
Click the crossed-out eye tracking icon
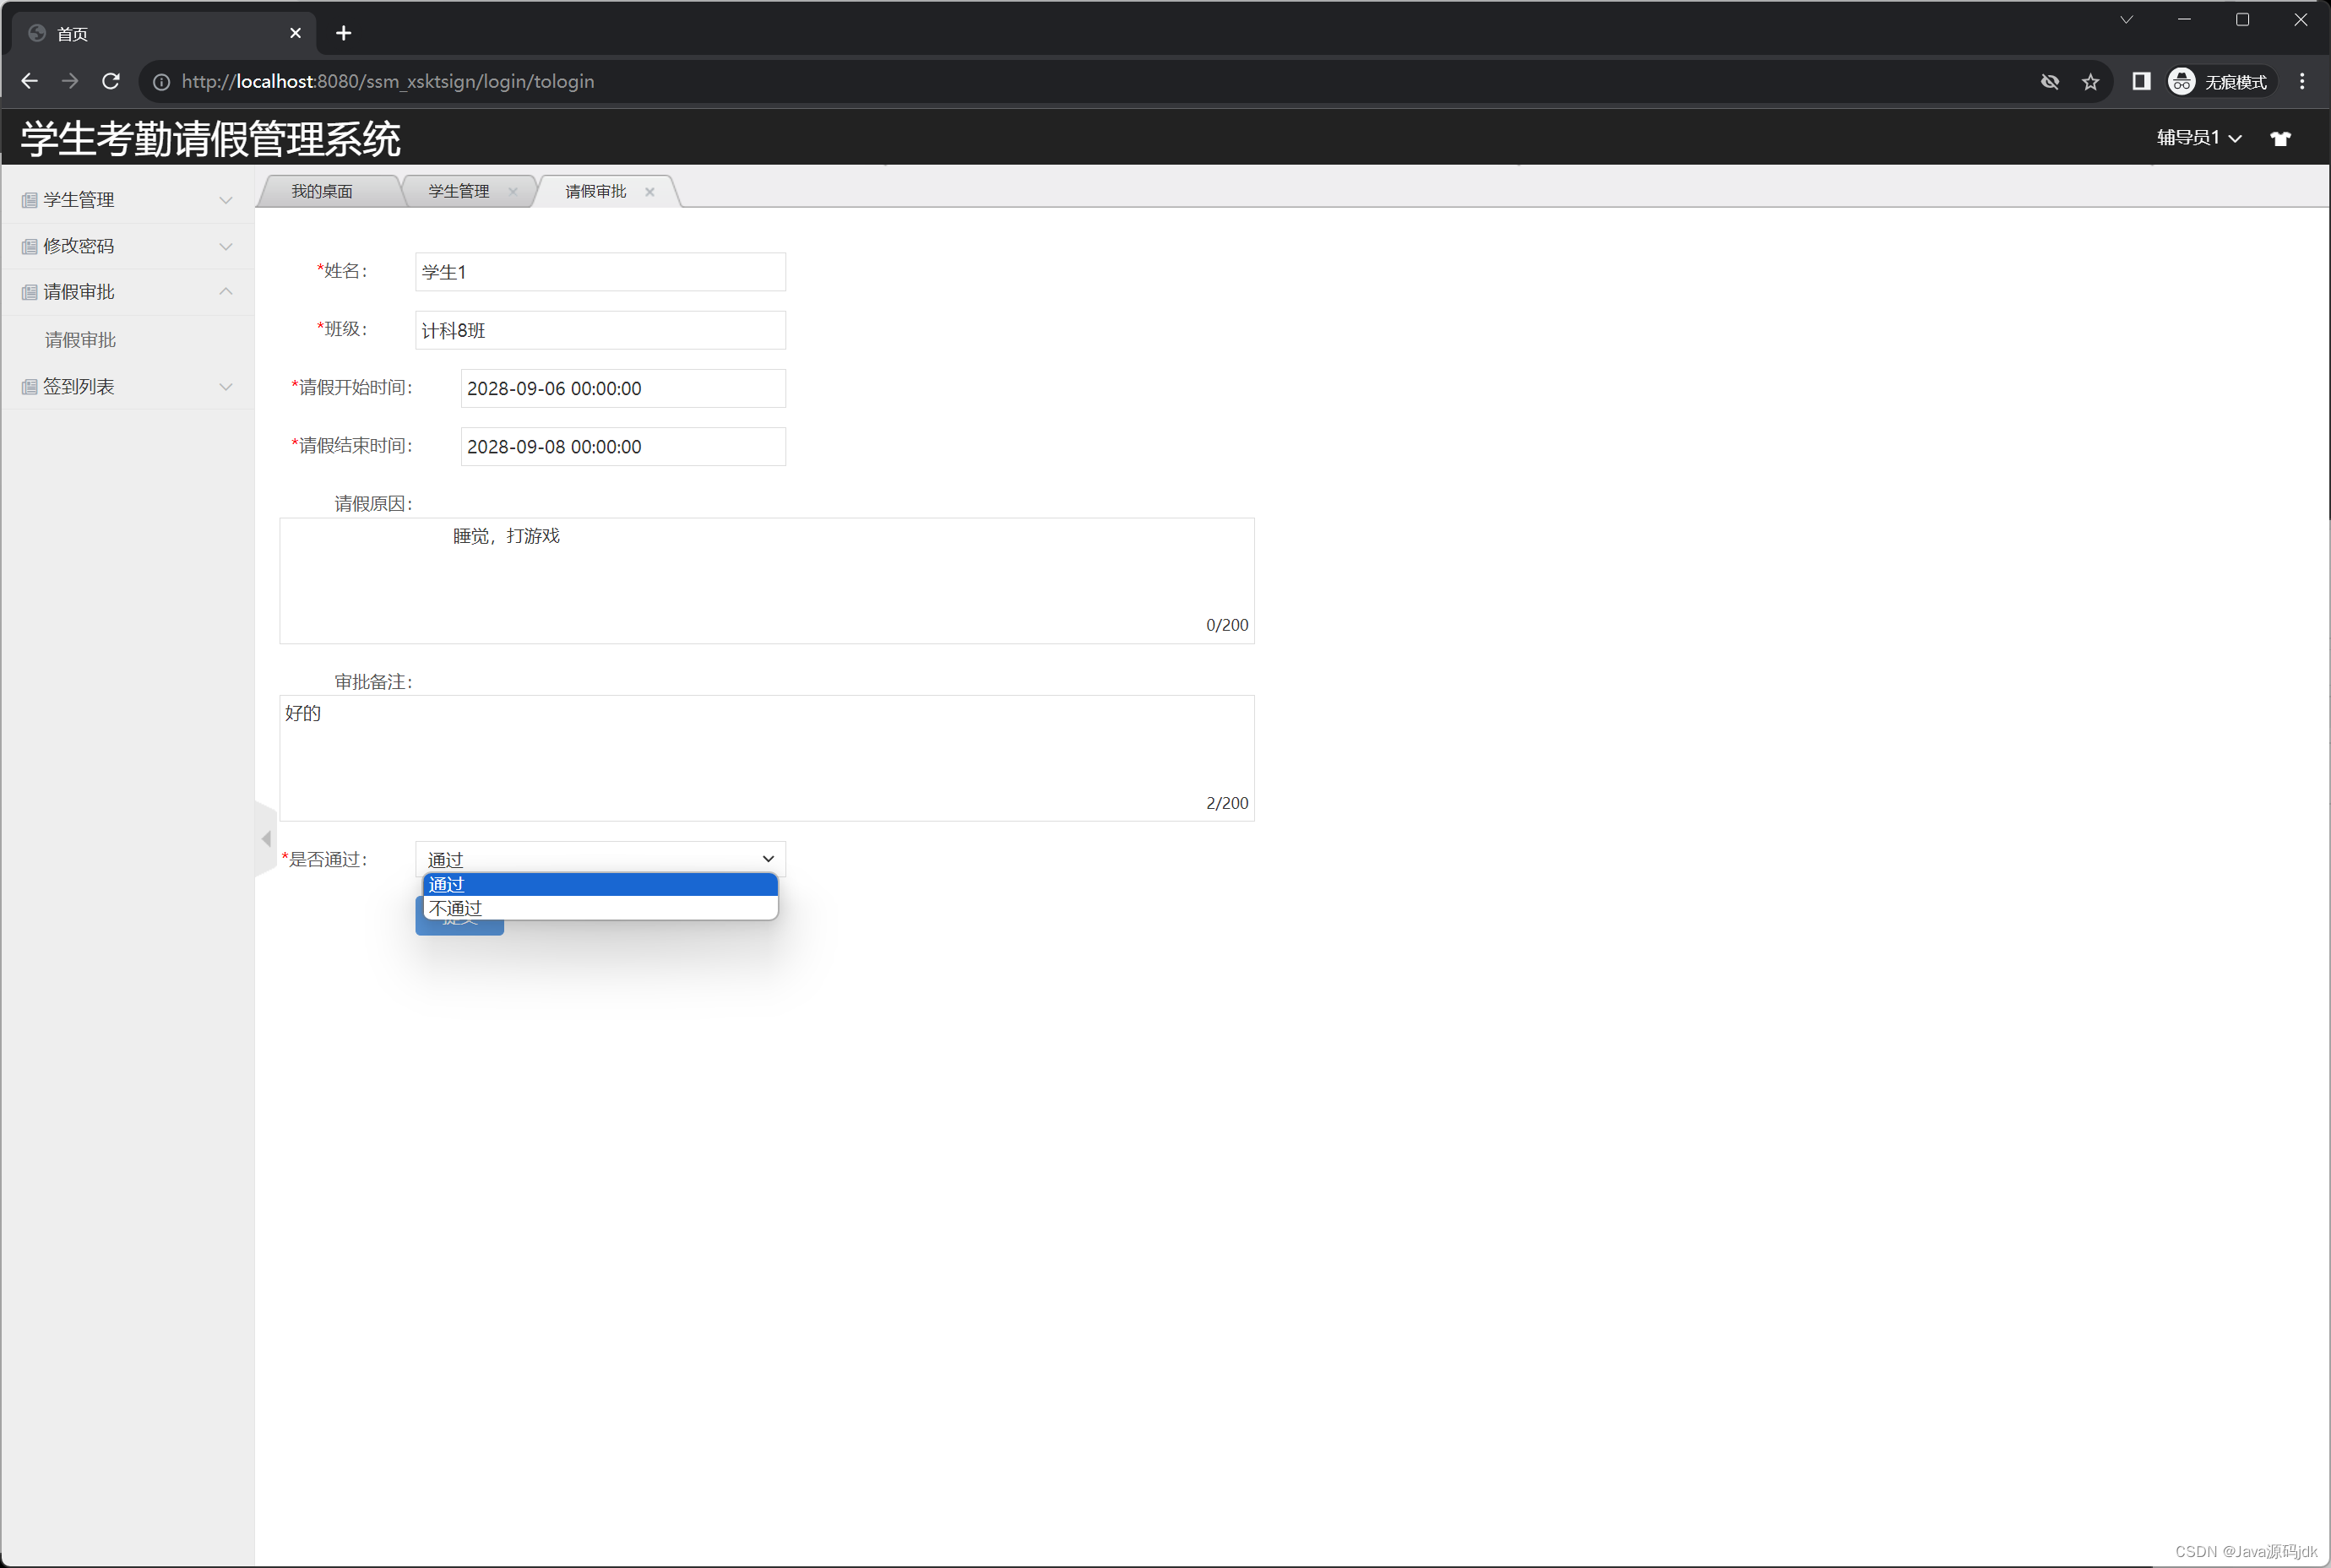point(2050,82)
